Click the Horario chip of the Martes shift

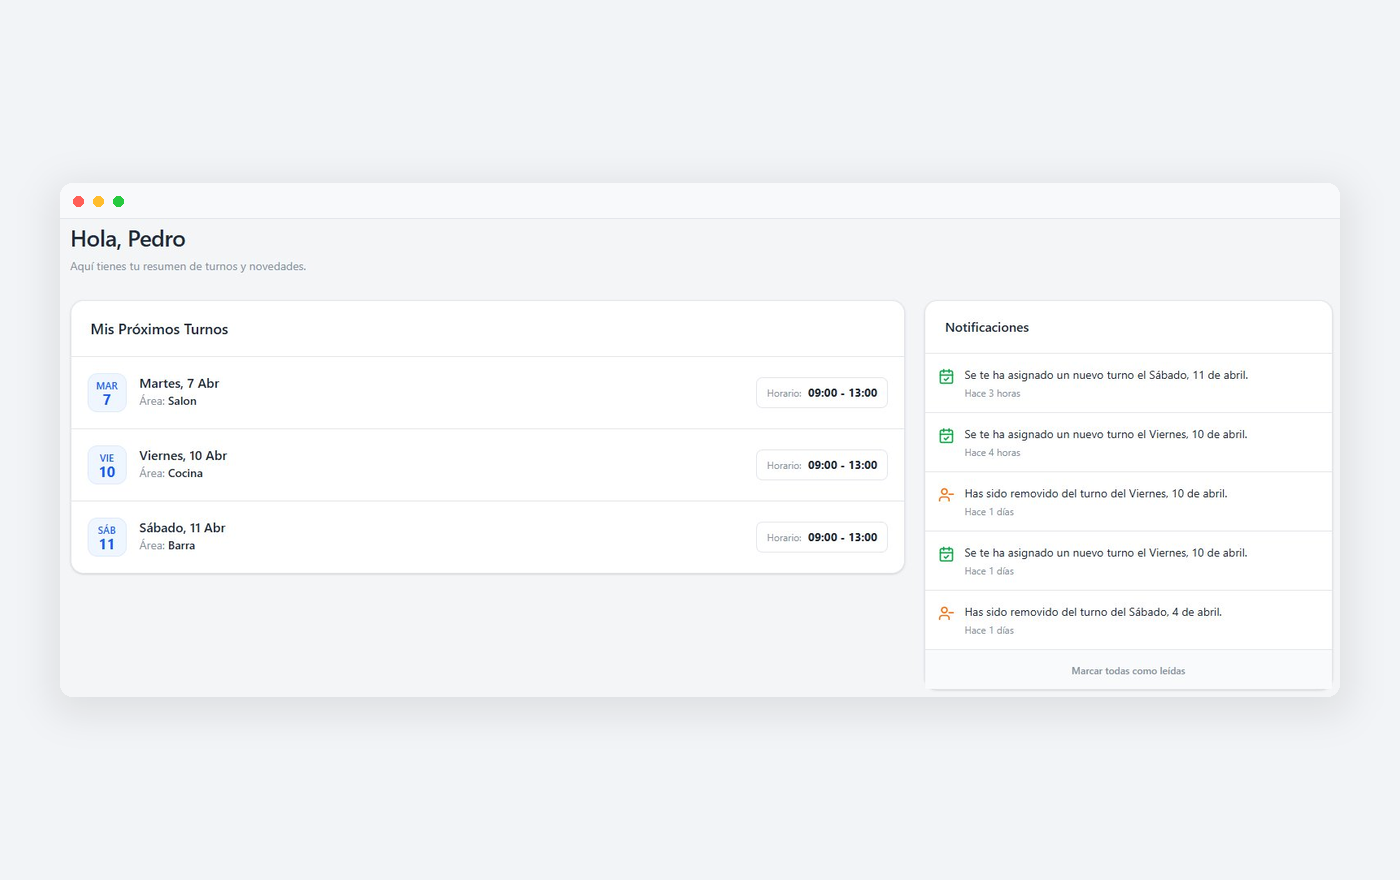[821, 392]
